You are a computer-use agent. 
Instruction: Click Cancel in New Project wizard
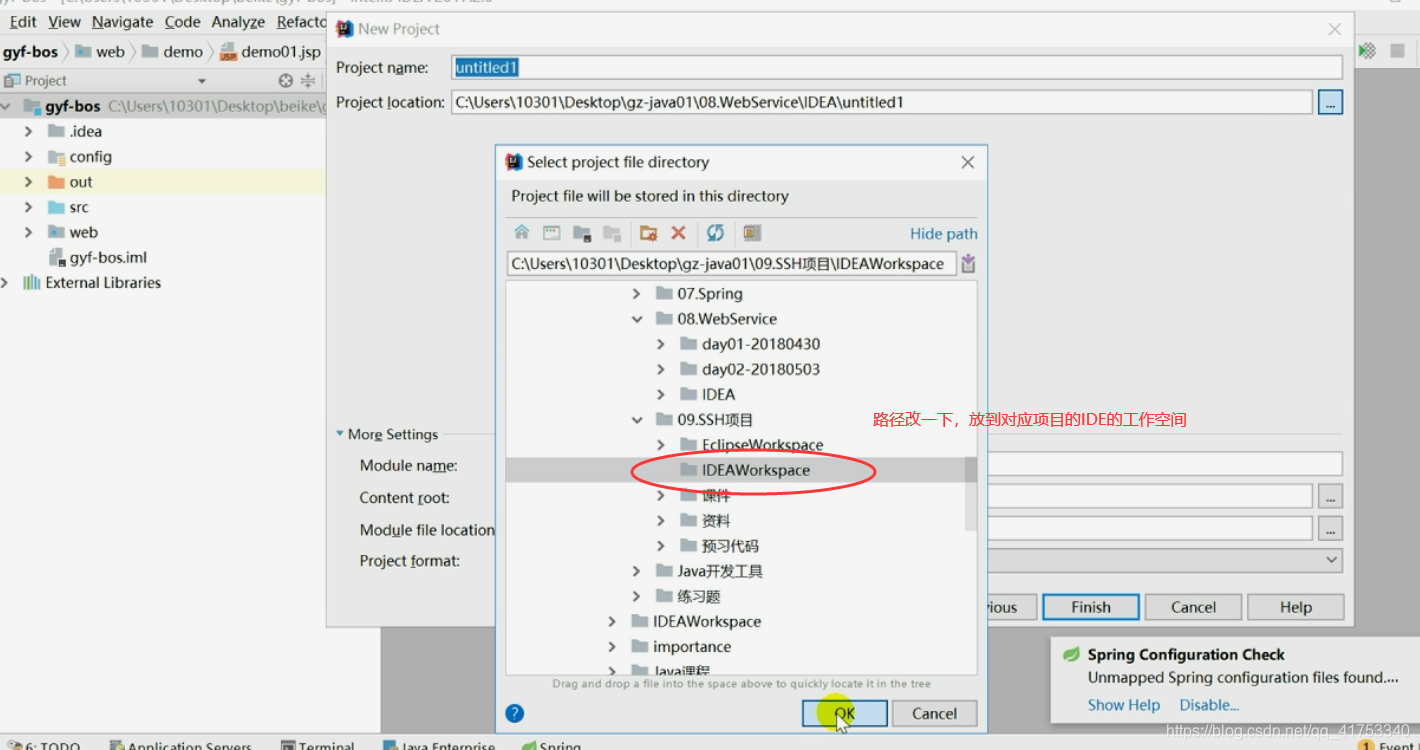[x=1193, y=607]
